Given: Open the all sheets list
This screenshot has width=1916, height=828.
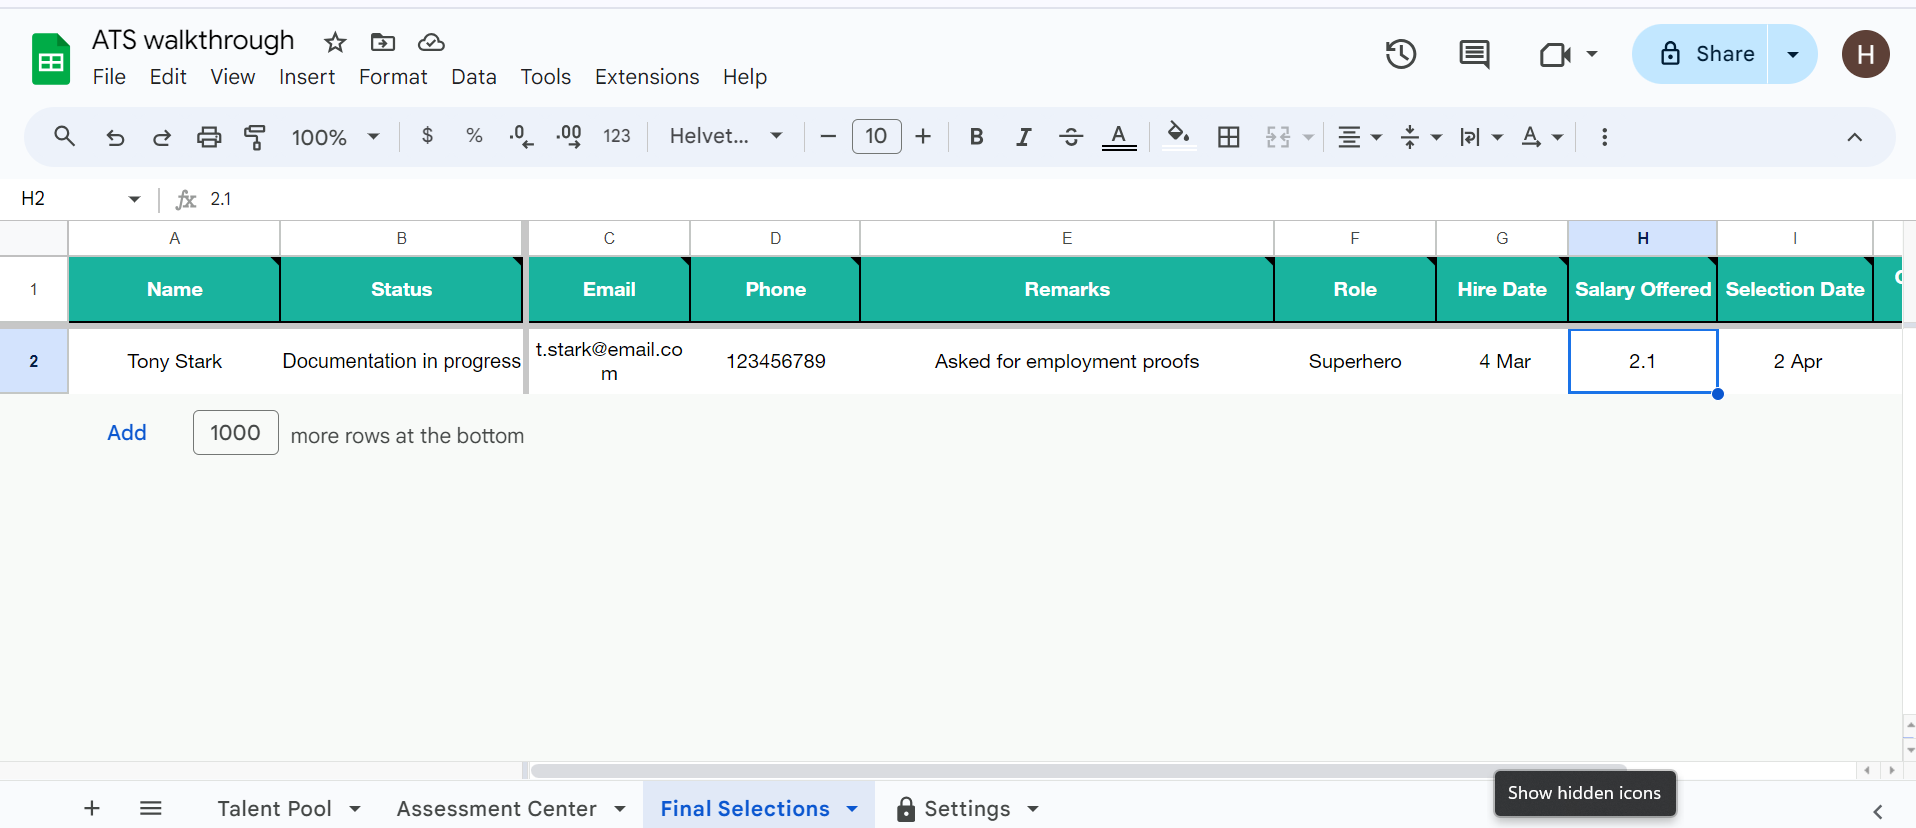Looking at the screenshot, I should tap(151, 808).
